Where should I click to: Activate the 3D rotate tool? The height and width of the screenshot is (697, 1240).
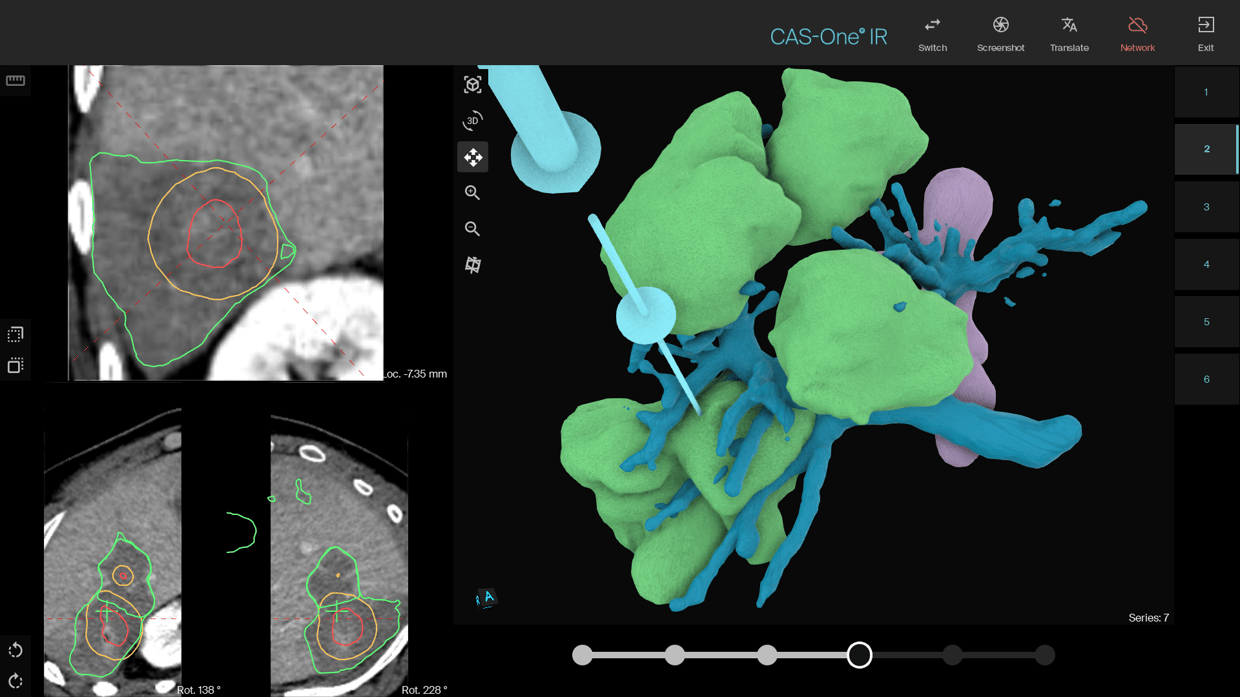point(473,121)
